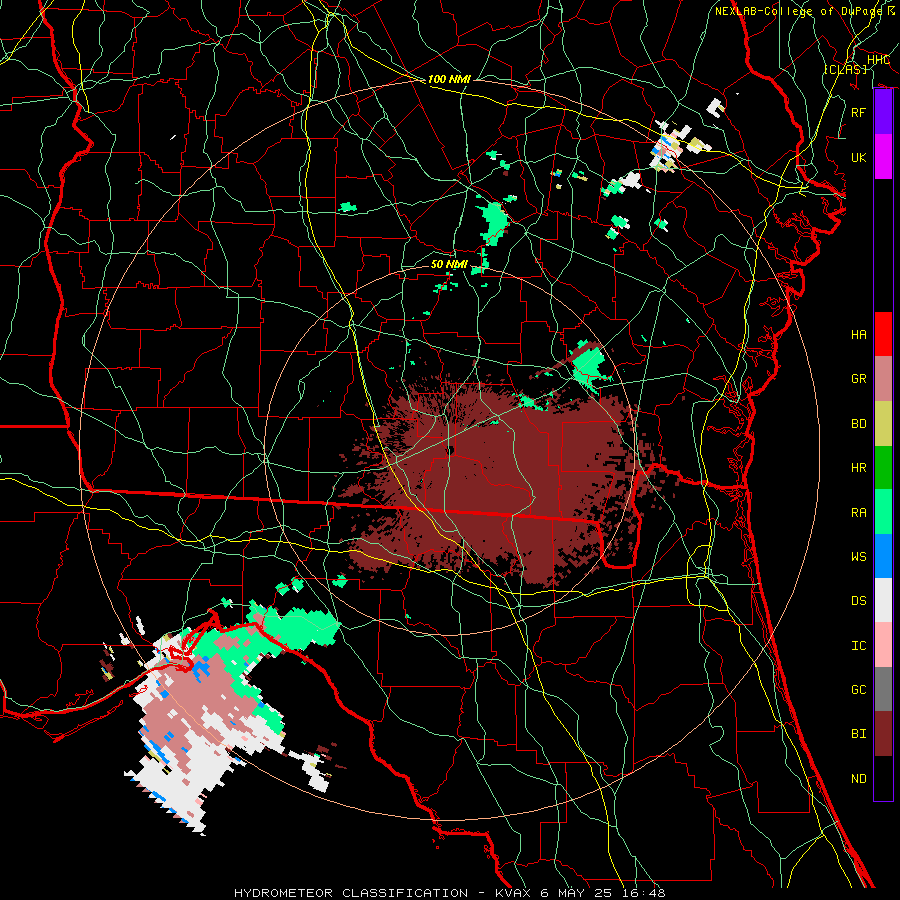Click the IC legend label
The width and height of the screenshot is (900, 900).
point(859,646)
